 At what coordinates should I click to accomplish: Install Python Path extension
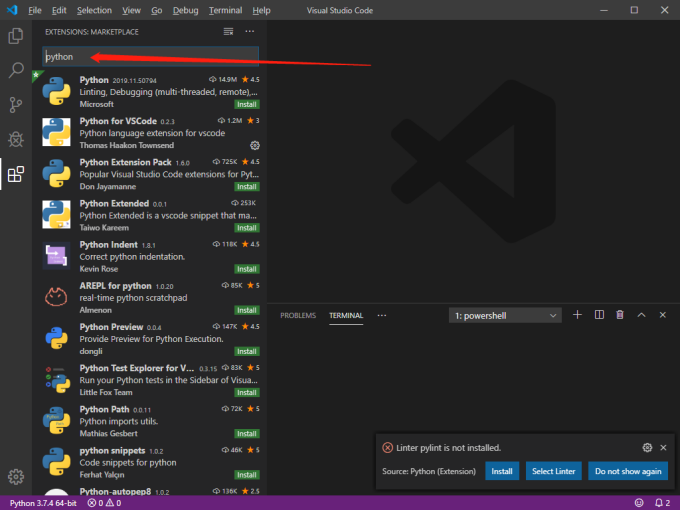(x=247, y=434)
